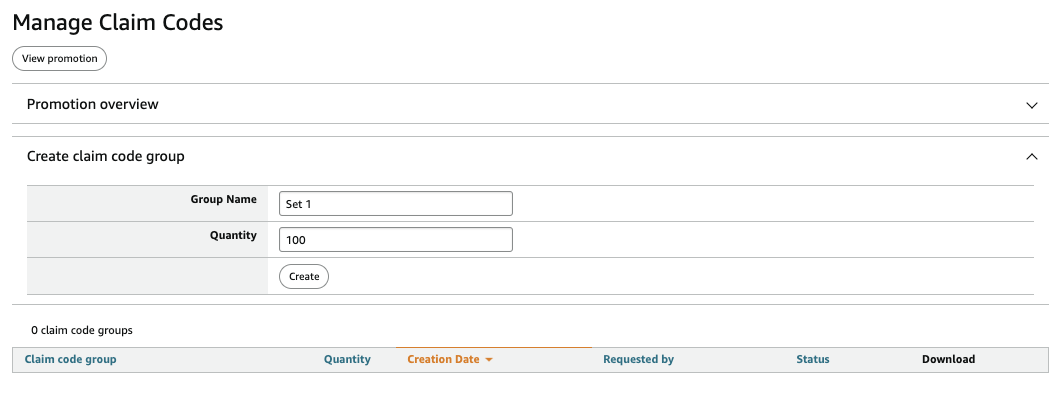Sort by the Requested by column
Viewport: 1059px width, 401px height.
(x=638, y=359)
